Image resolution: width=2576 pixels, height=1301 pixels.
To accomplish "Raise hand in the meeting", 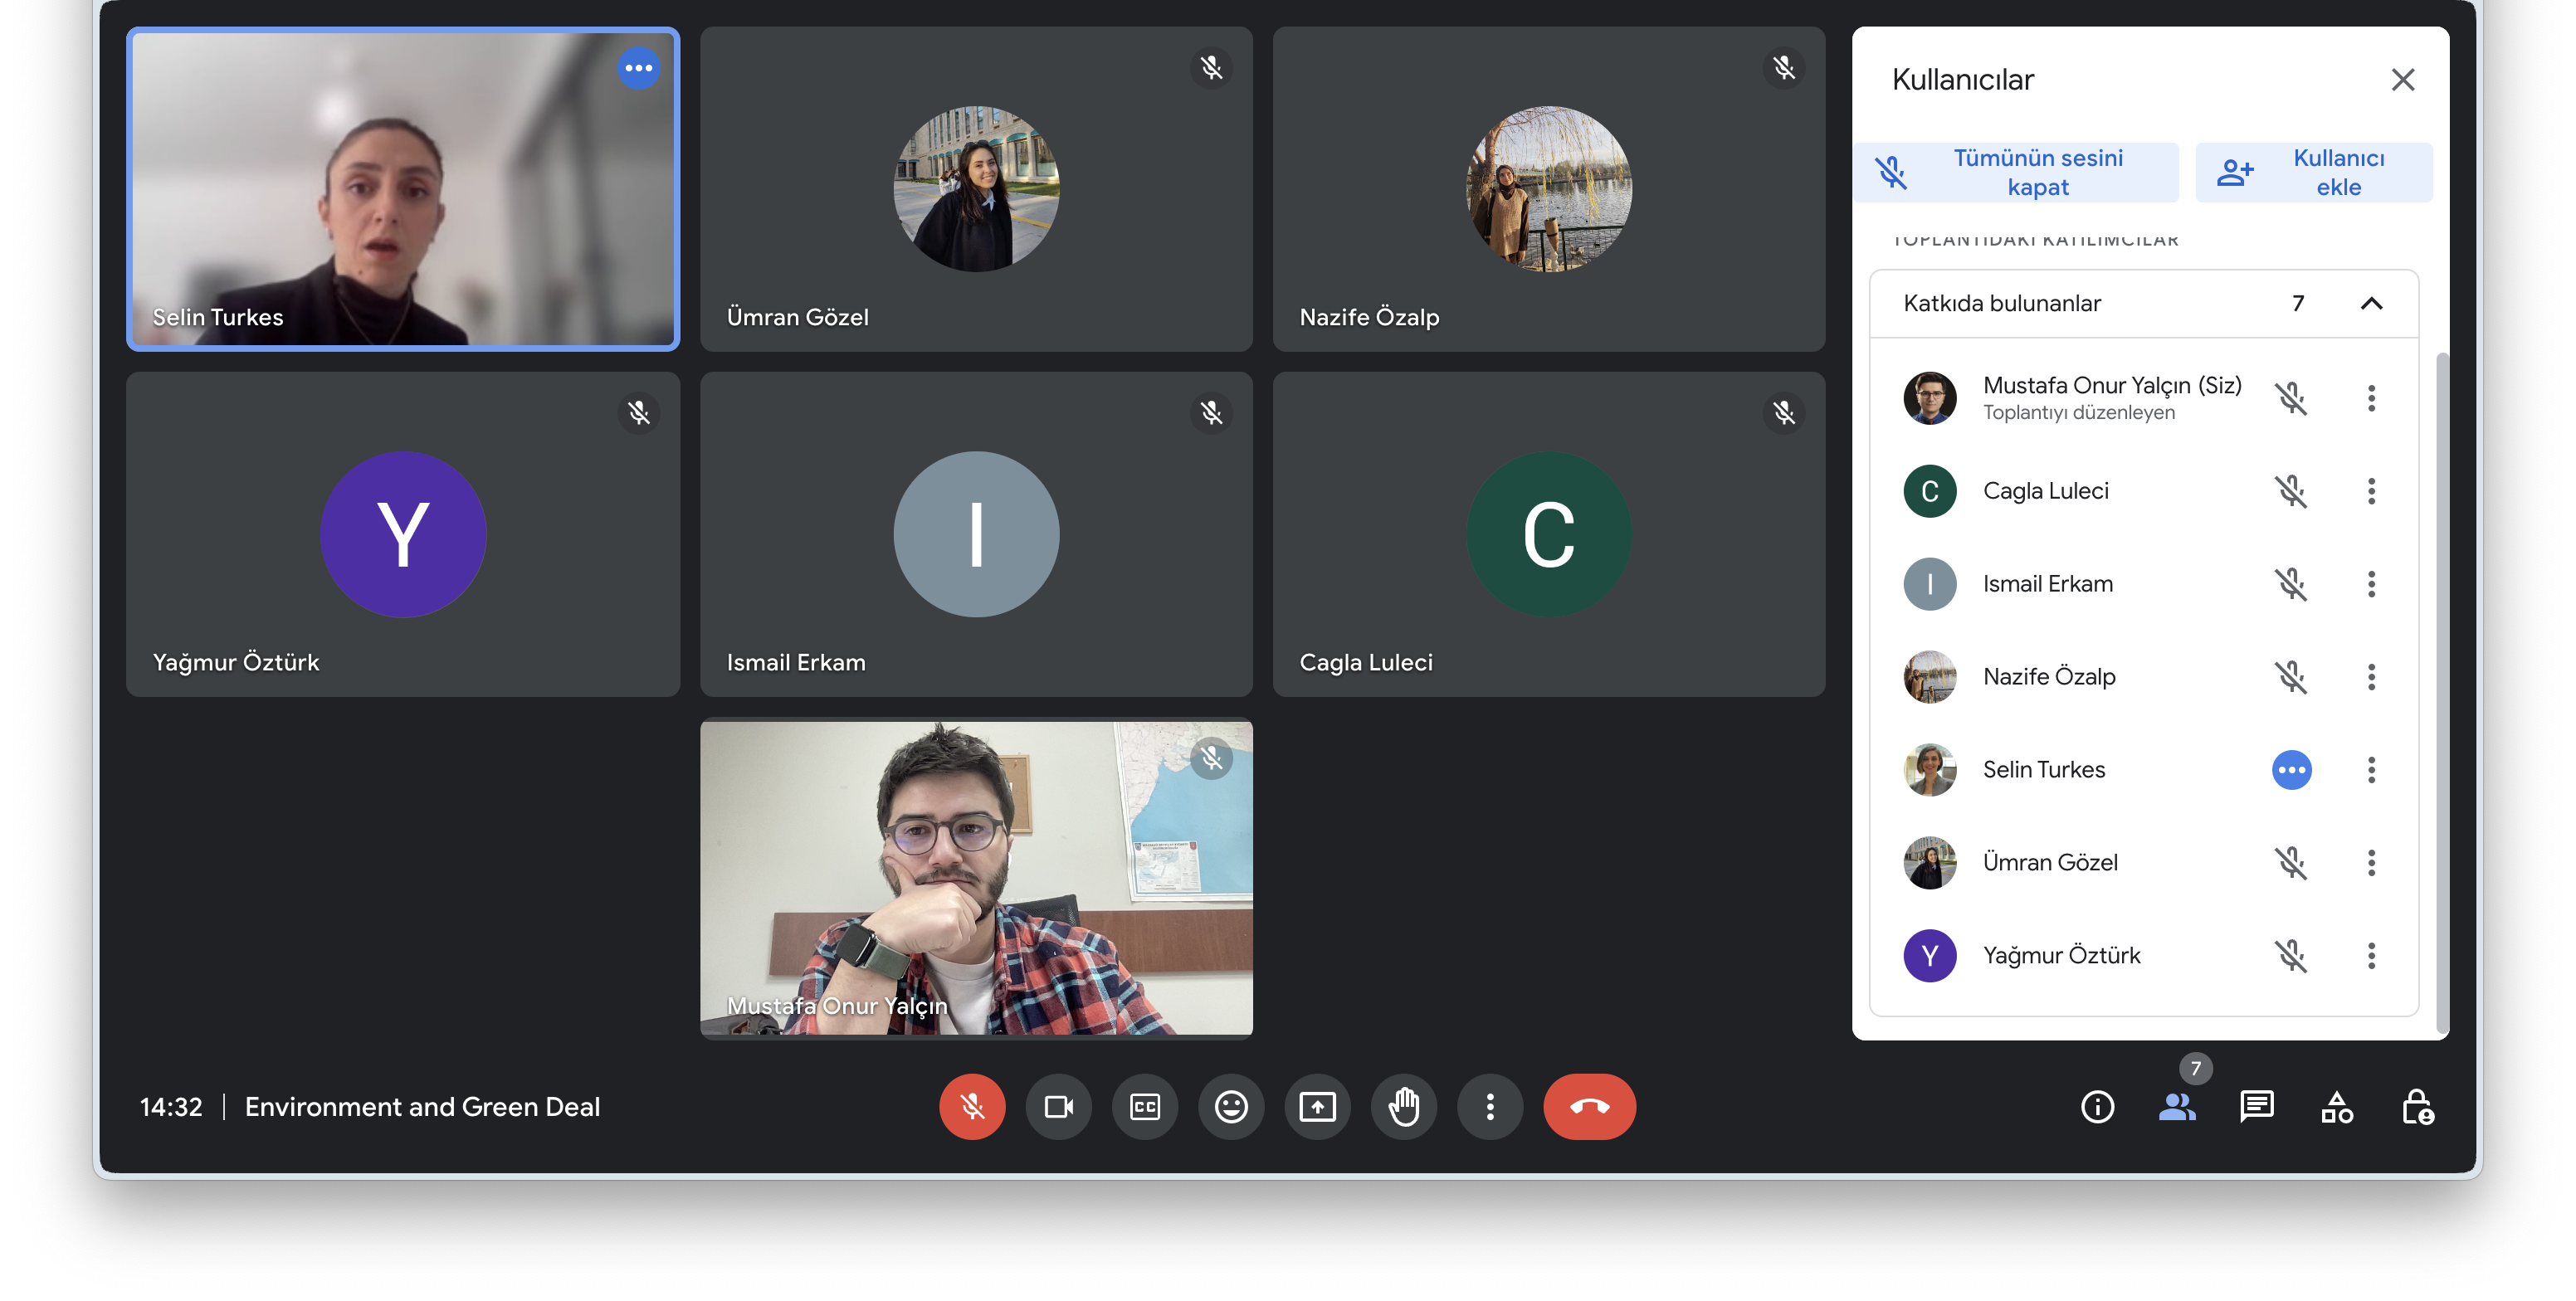I will click(1404, 1107).
